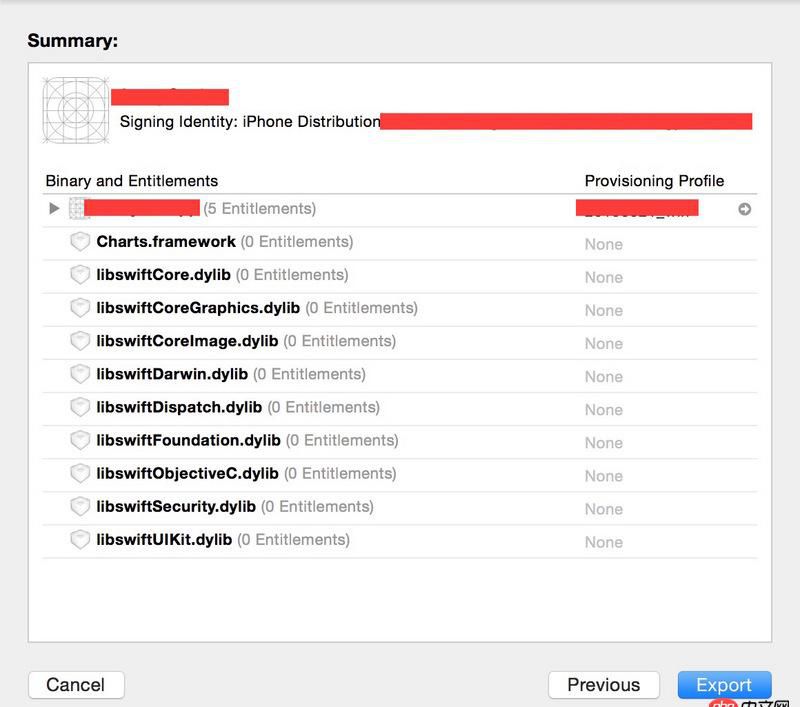Click the libswiftDispatch.dylib shield icon

click(x=80, y=407)
